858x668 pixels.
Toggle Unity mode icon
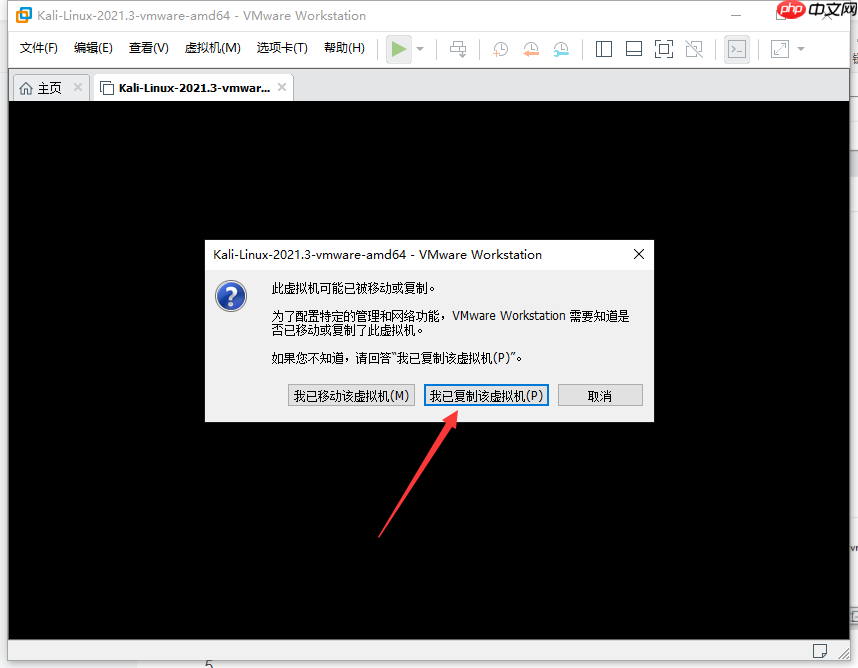(693, 48)
